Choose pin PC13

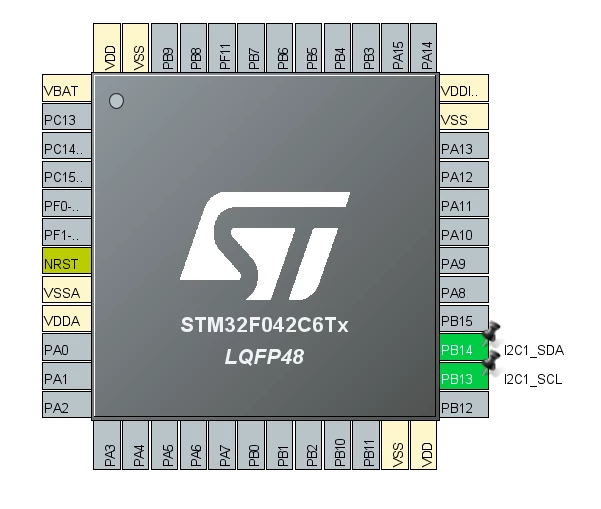tap(67, 117)
